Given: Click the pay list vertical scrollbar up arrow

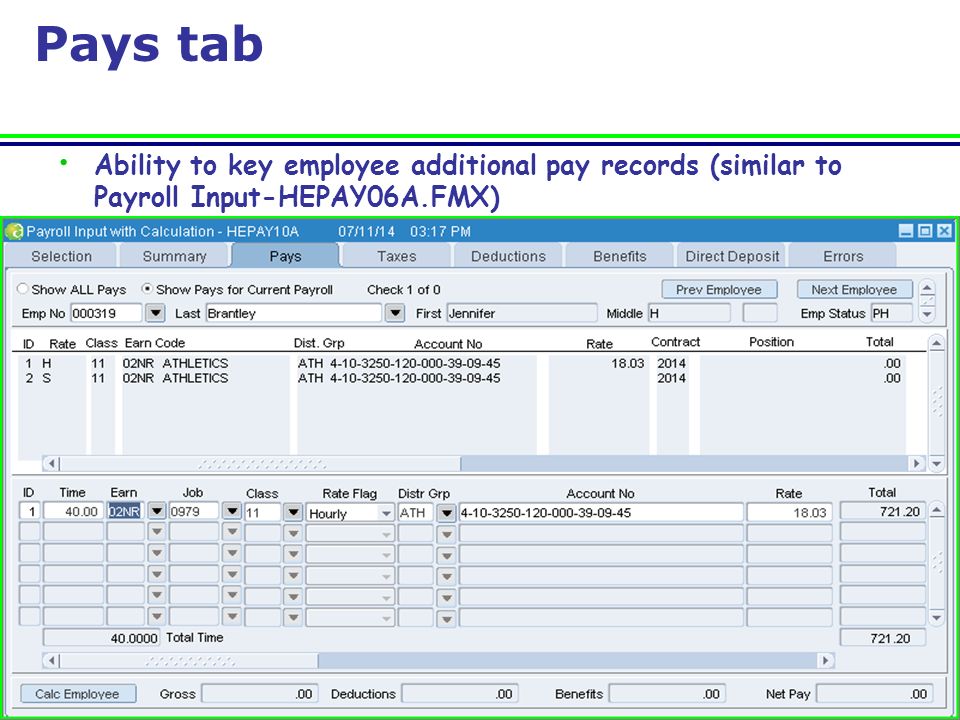Looking at the screenshot, I should 937,343.
